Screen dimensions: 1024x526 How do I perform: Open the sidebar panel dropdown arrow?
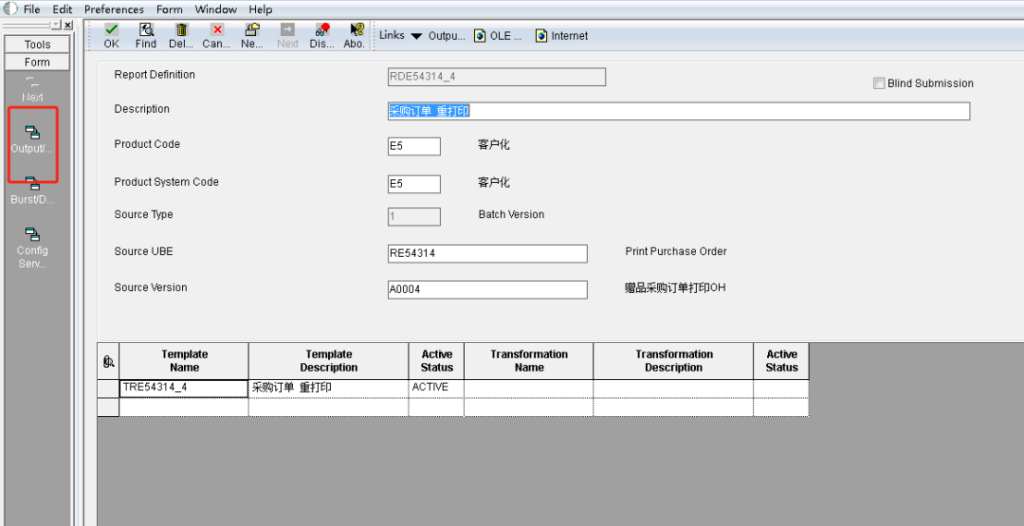click(x=56, y=25)
